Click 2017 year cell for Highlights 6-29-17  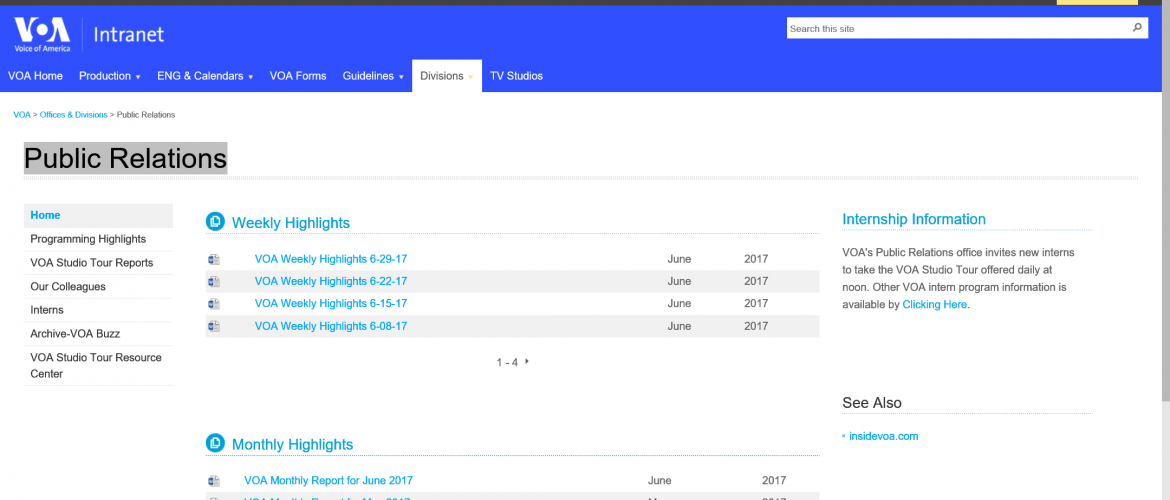click(x=756, y=259)
